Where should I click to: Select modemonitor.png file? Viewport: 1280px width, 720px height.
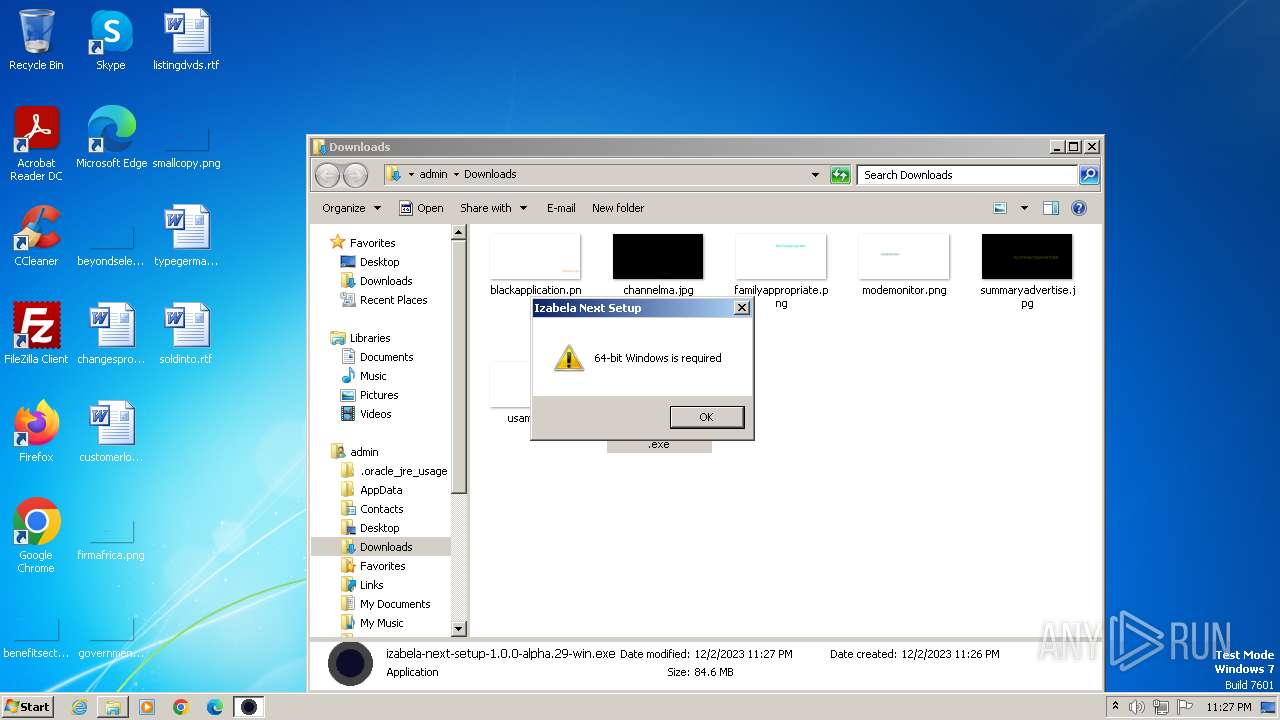[904, 264]
